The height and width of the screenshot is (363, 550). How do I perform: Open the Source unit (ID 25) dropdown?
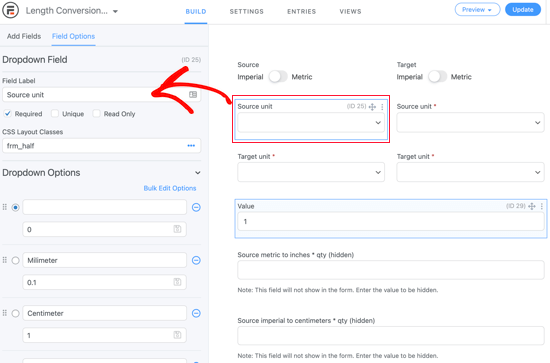coord(311,122)
